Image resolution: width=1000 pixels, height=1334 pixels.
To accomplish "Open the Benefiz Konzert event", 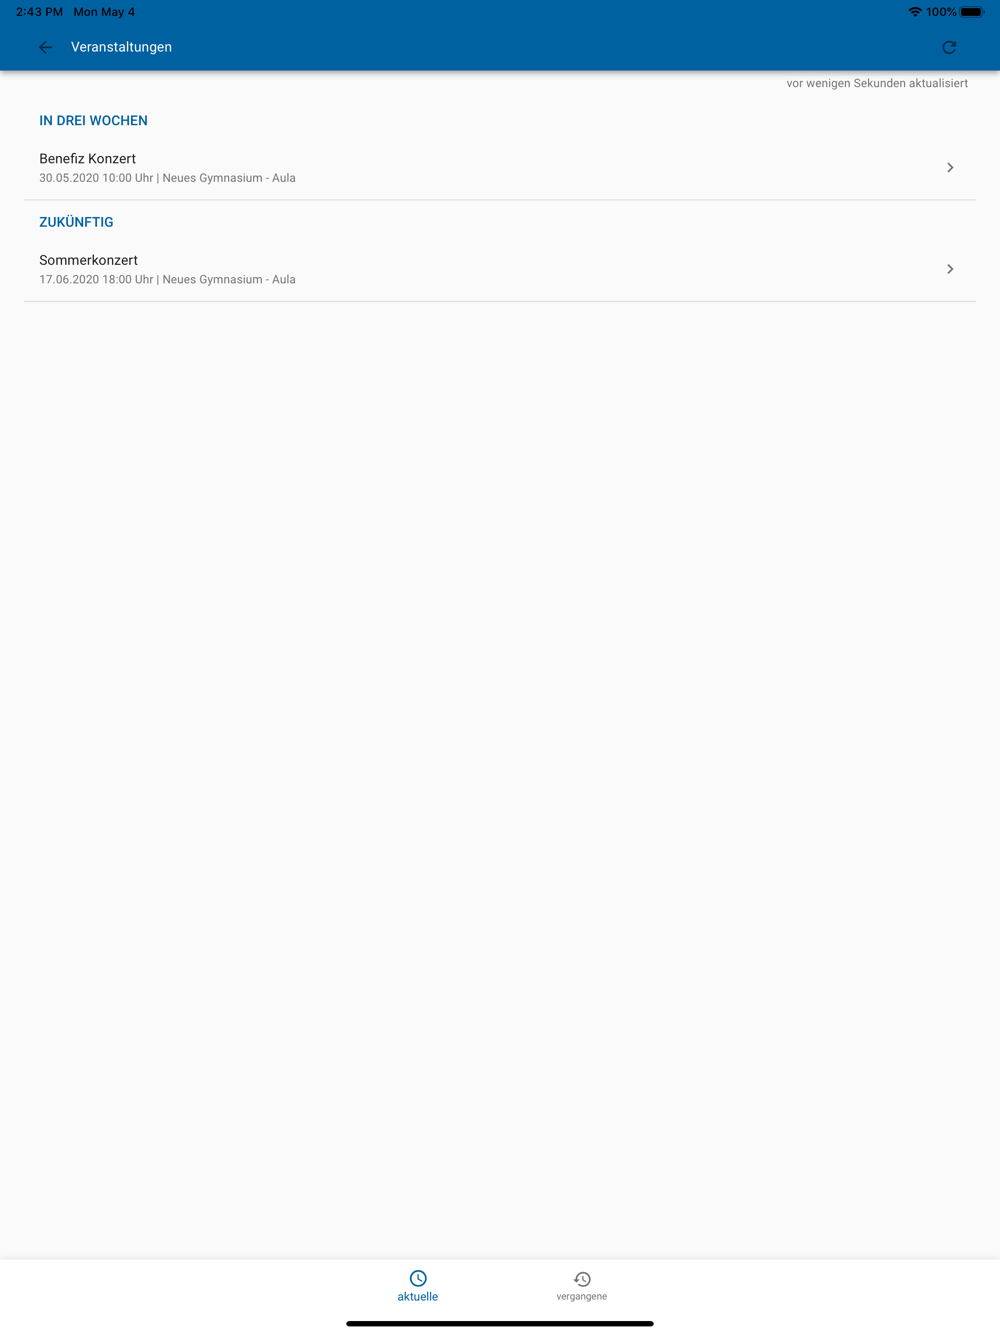I will pos(500,168).
